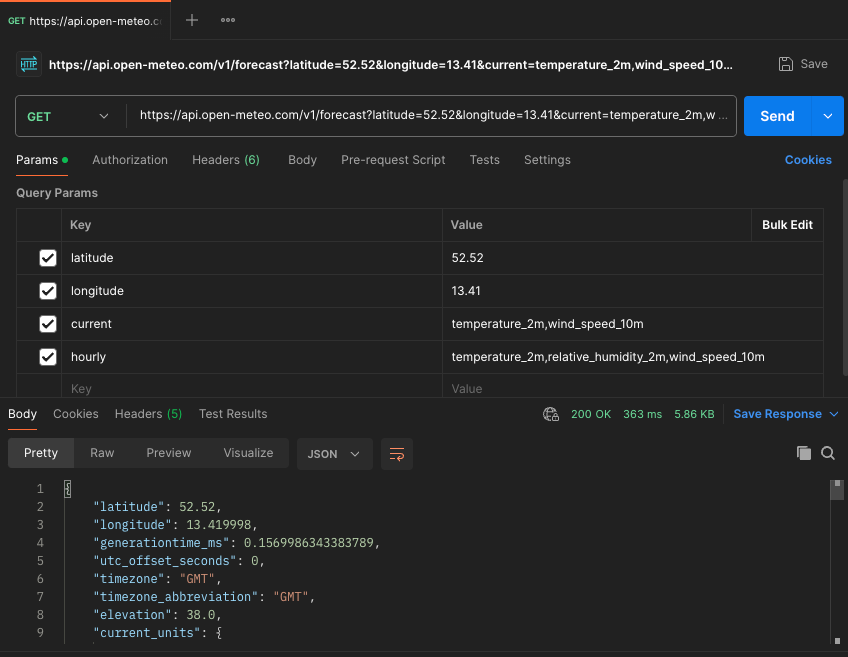Uncheck the hourly parameter checkbox
This screenshot has width=848, height=657.
pos(48,357)
